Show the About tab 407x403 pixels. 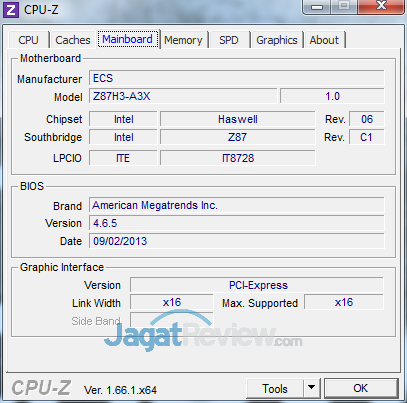click(324, 40)
